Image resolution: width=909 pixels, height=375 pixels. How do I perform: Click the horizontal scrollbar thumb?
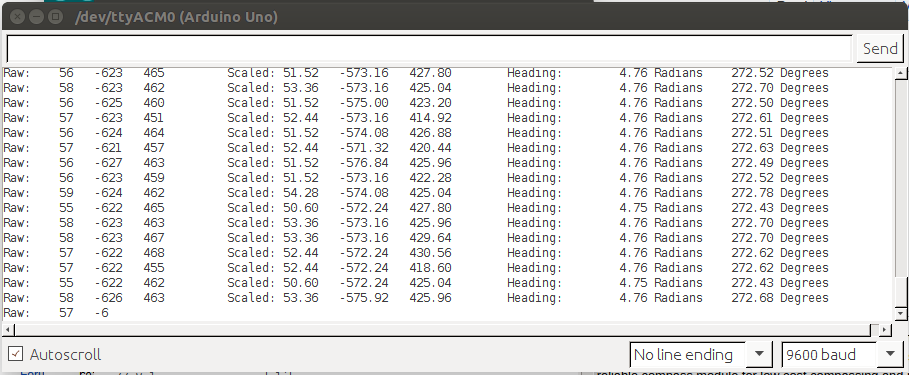(x=443, y=330)
